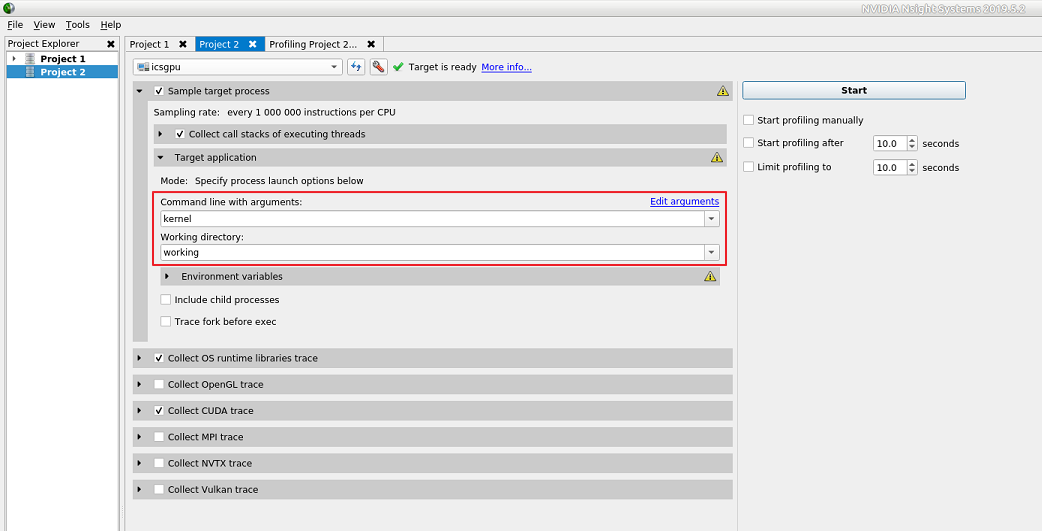The image size is (1042, 531).
Task: Enable Collect Vulkan trace
Action: [159, 489]
